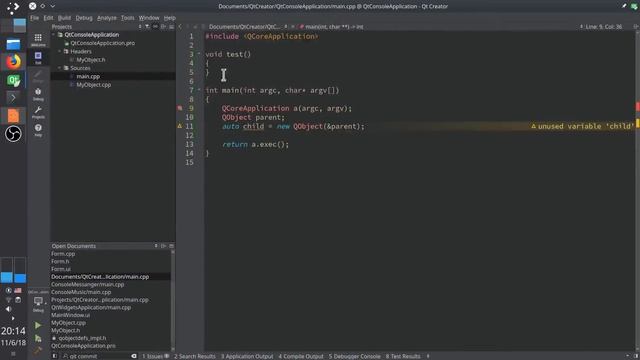Click the link-with-editor icon in Projects header

[x=155, y=27]
